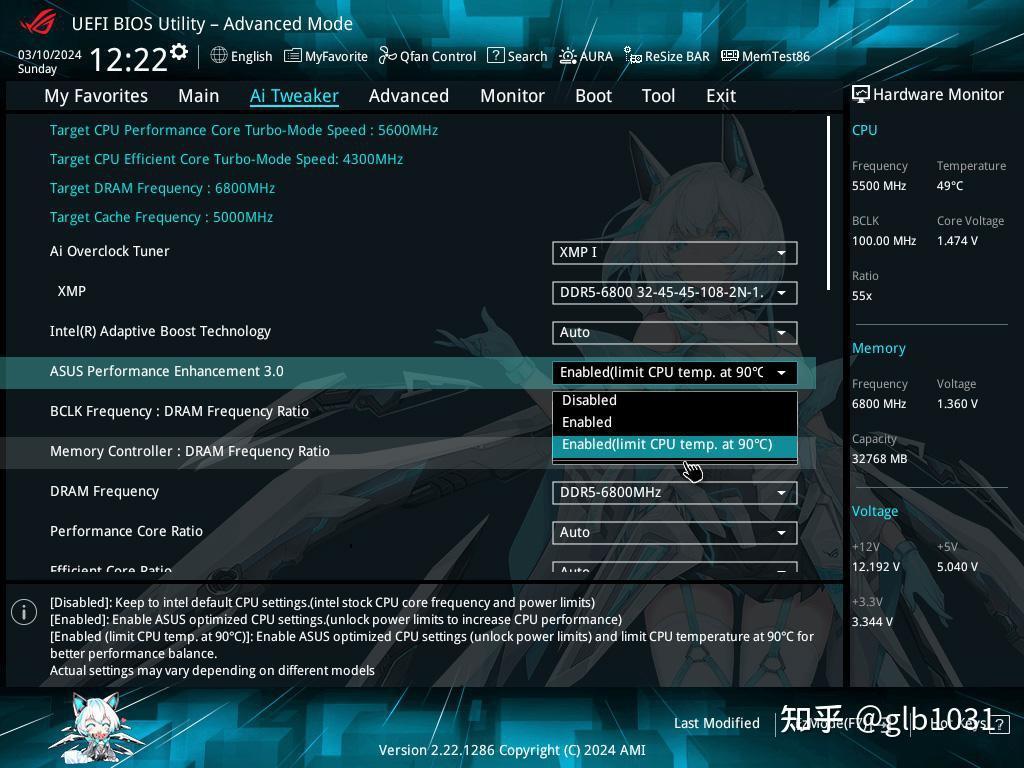Click Target Cache Frequency : 5000MHz text
The width and height of the screenshot is (1024, 768).
161,217
